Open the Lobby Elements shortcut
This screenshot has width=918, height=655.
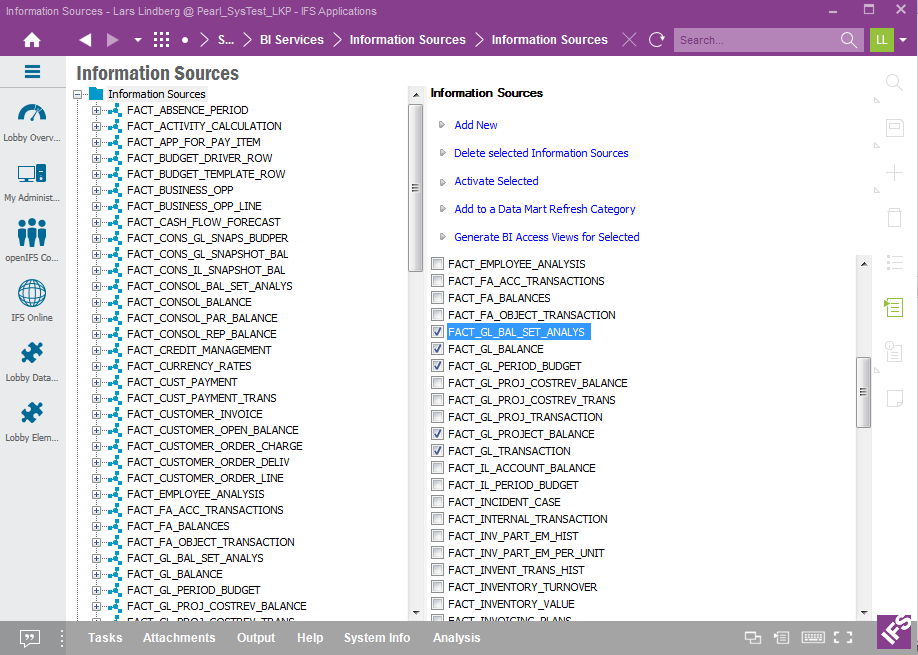pos(32,421)
